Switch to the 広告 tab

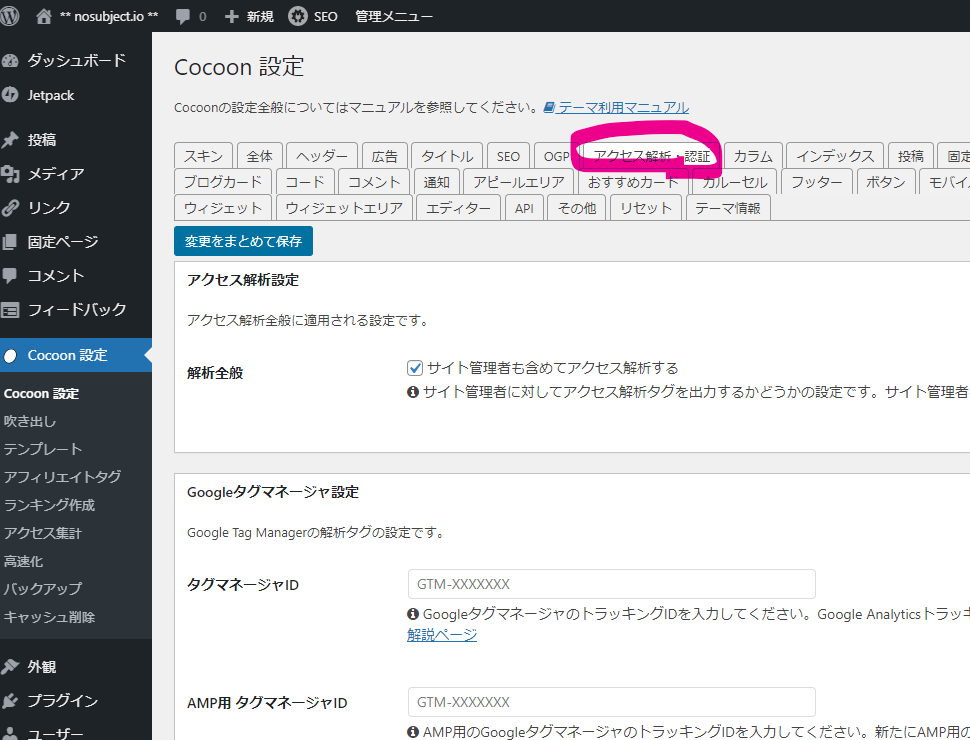(x=384, y=155)
